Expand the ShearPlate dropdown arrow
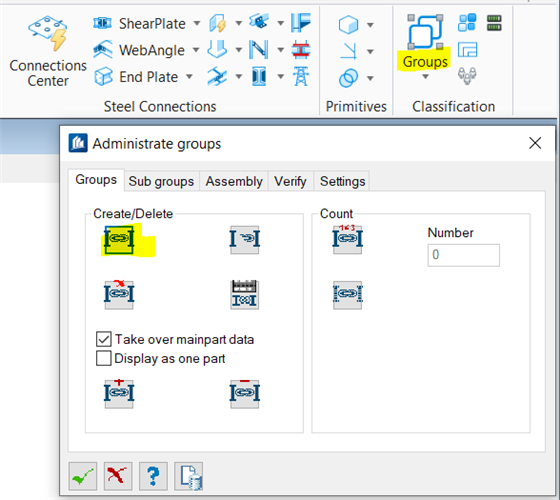Image resolution: width=560 pixels, height=500 pixels. (196, 24)
